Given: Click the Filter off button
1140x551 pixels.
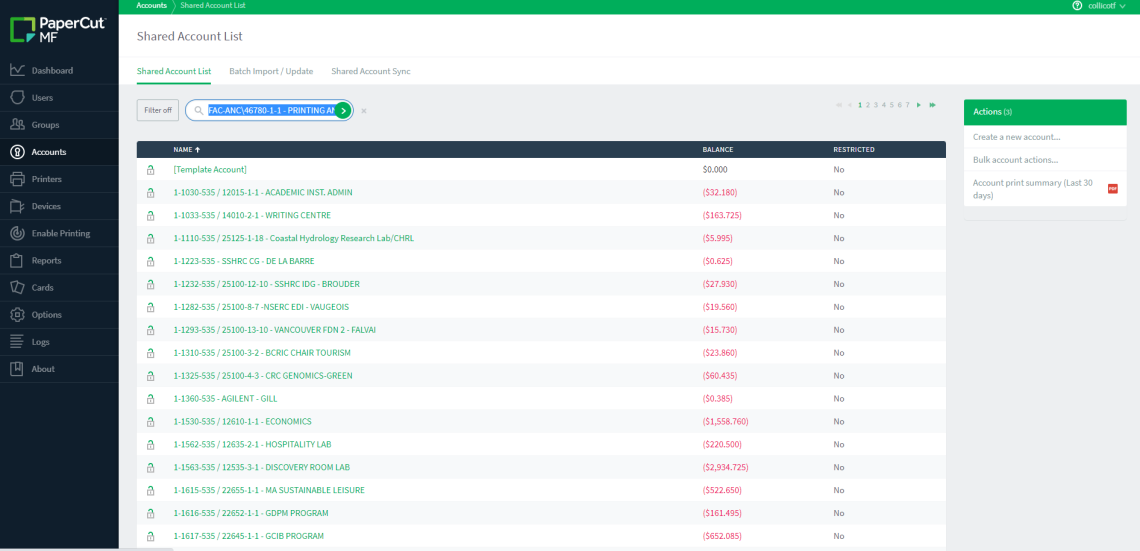Looking at the screenshot, I should click(158, 110).
